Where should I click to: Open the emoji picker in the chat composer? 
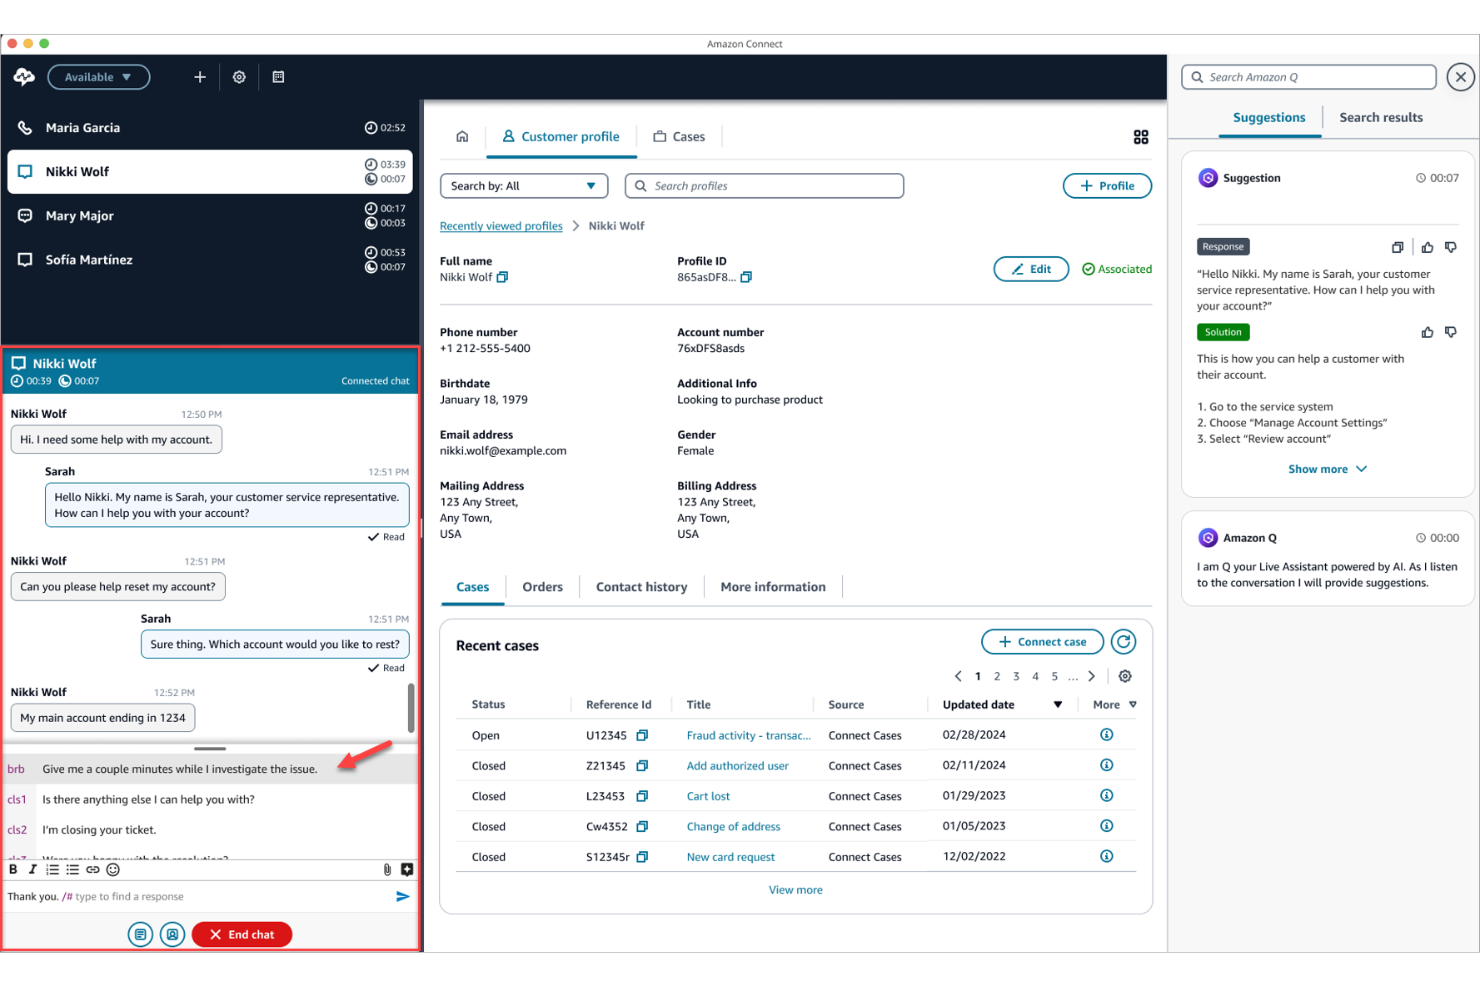[113, 869]
